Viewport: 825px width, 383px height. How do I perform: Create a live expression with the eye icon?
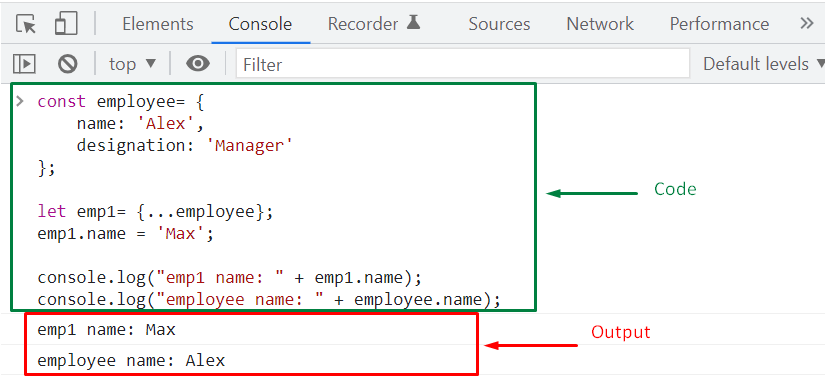point(198,64)
